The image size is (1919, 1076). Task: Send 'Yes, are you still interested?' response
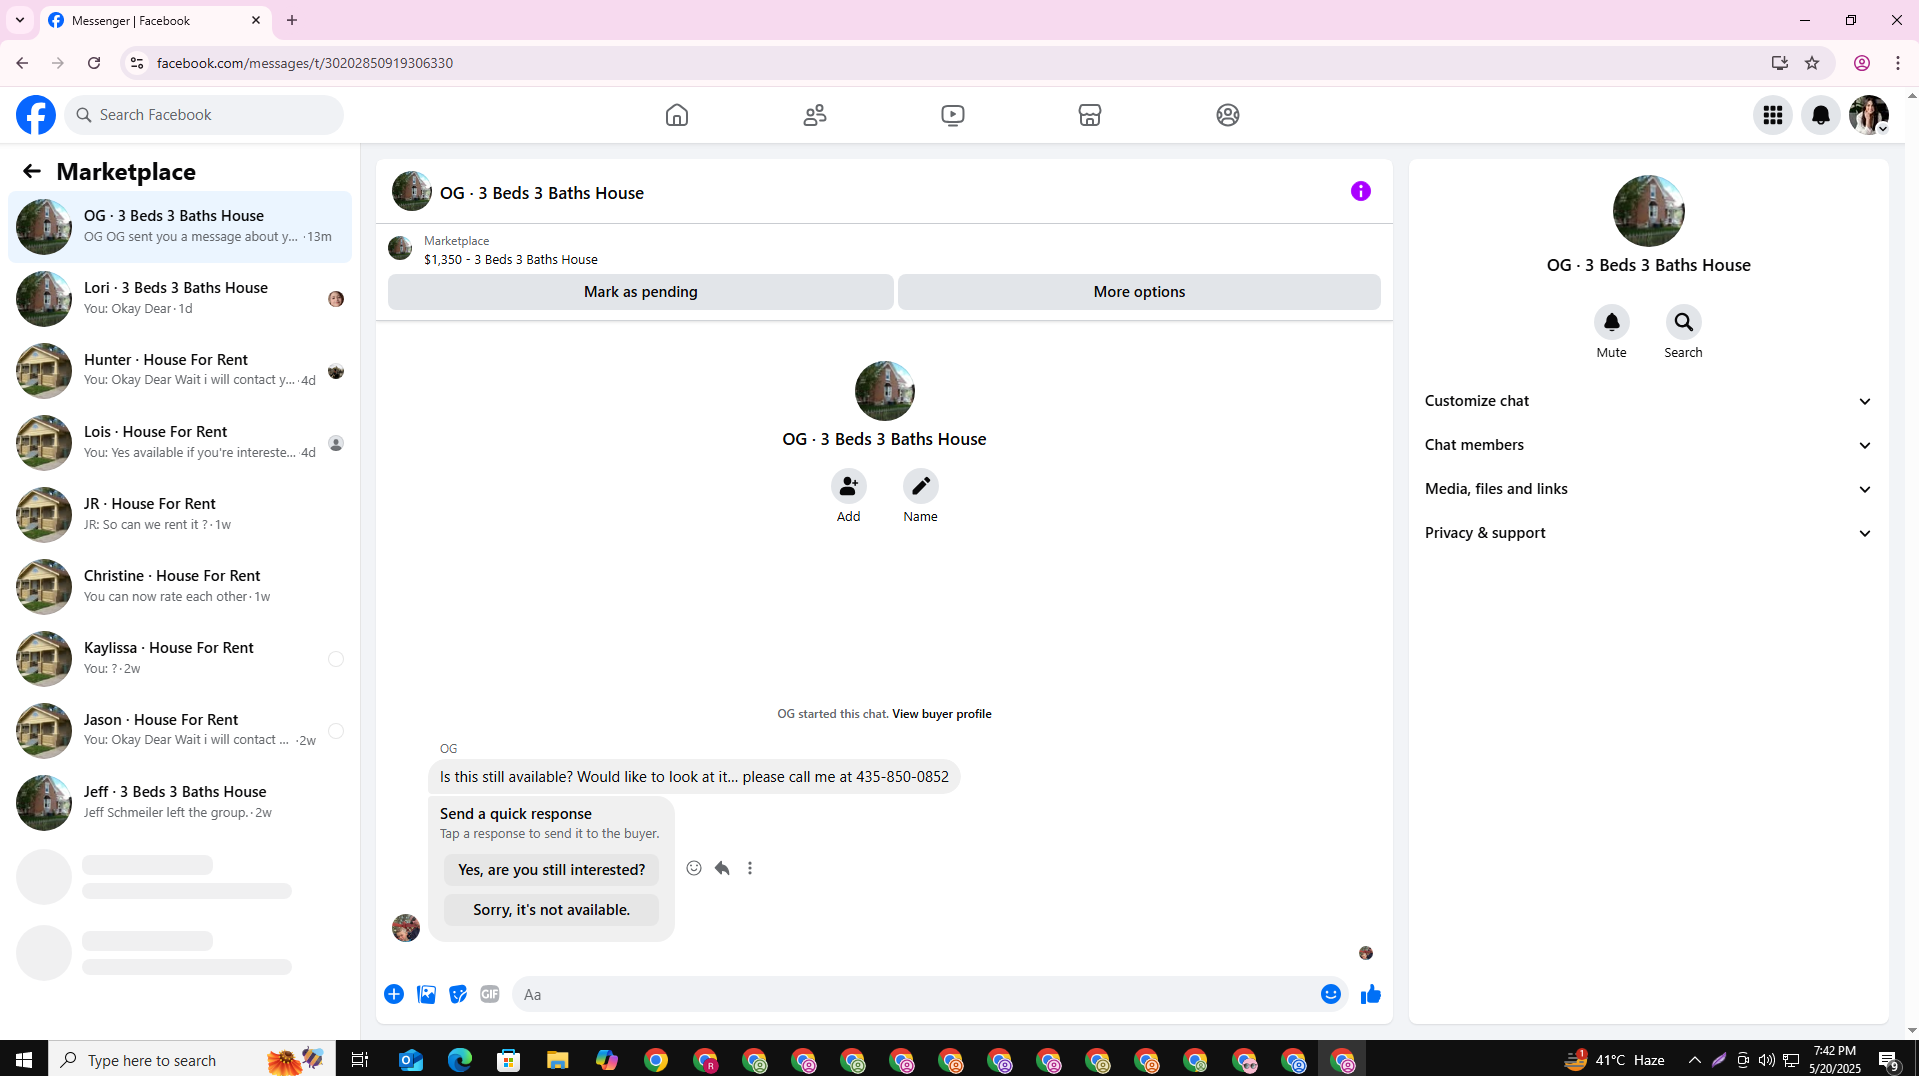551,870
